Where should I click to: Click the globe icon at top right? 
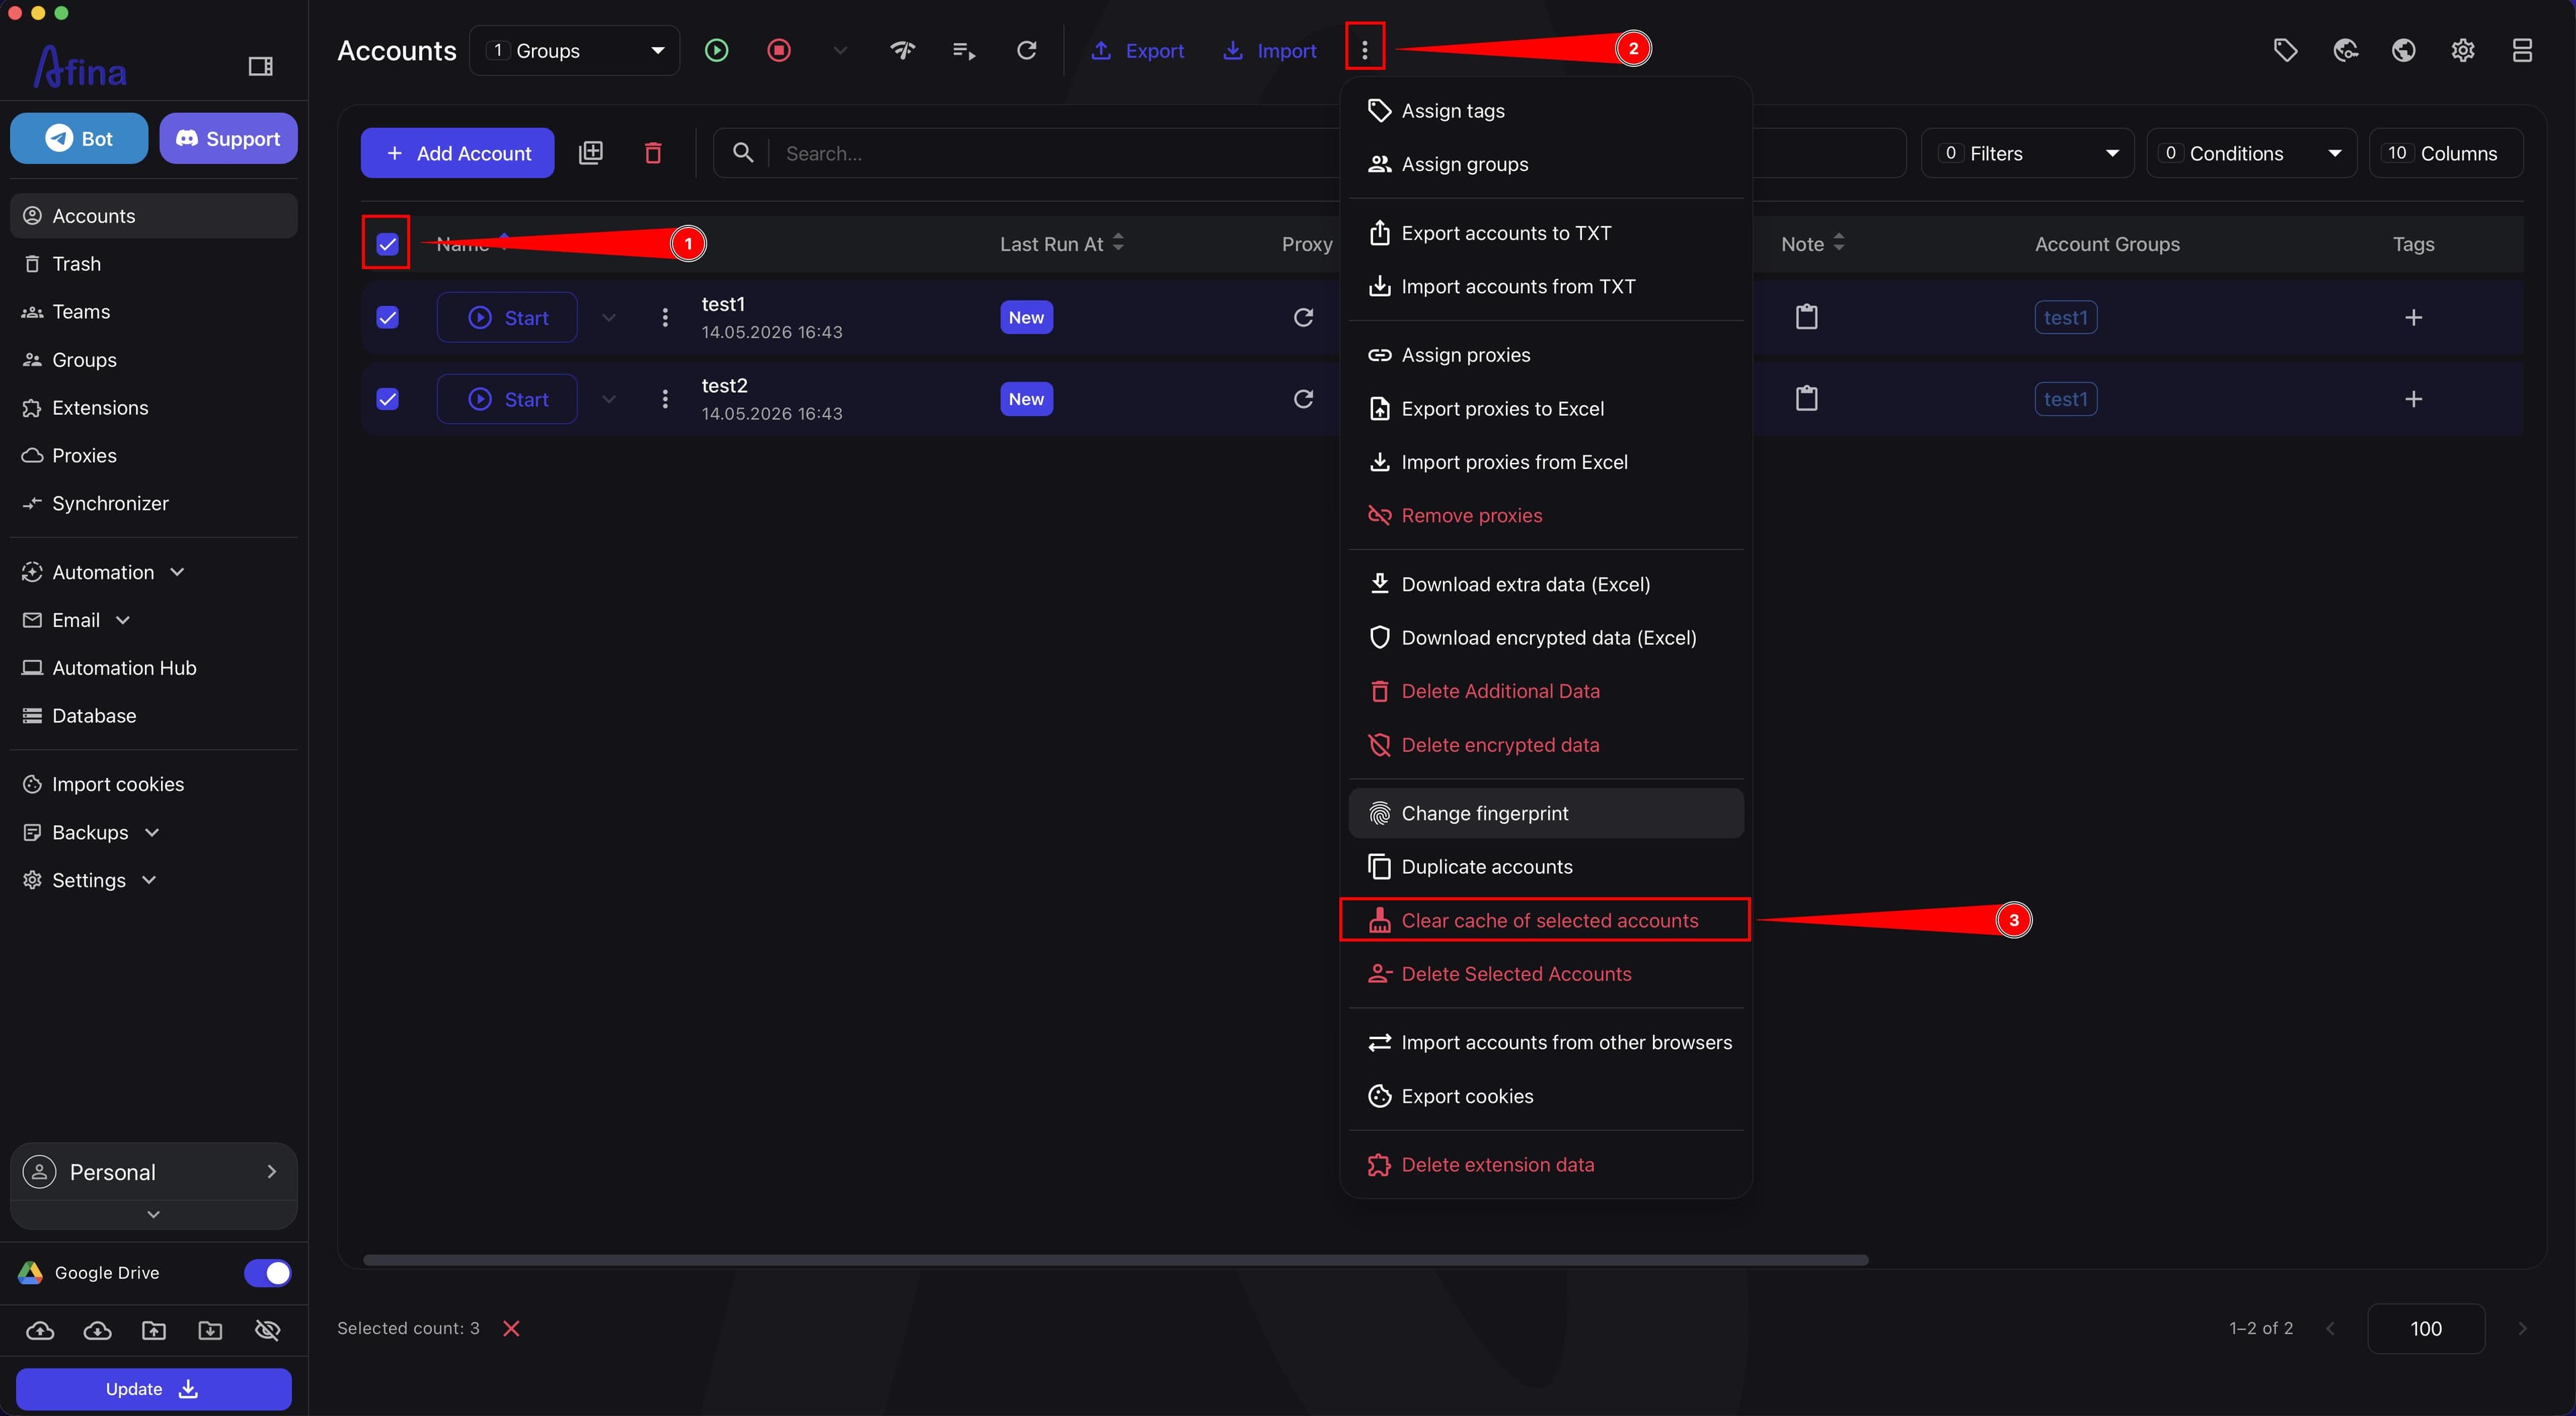(x=2404, y=50)
